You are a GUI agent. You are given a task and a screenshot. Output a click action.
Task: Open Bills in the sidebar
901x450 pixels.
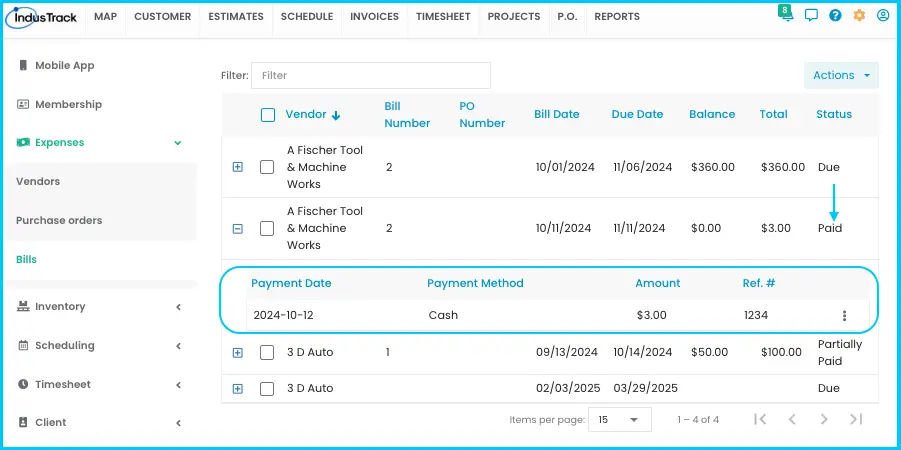(26, 260)
